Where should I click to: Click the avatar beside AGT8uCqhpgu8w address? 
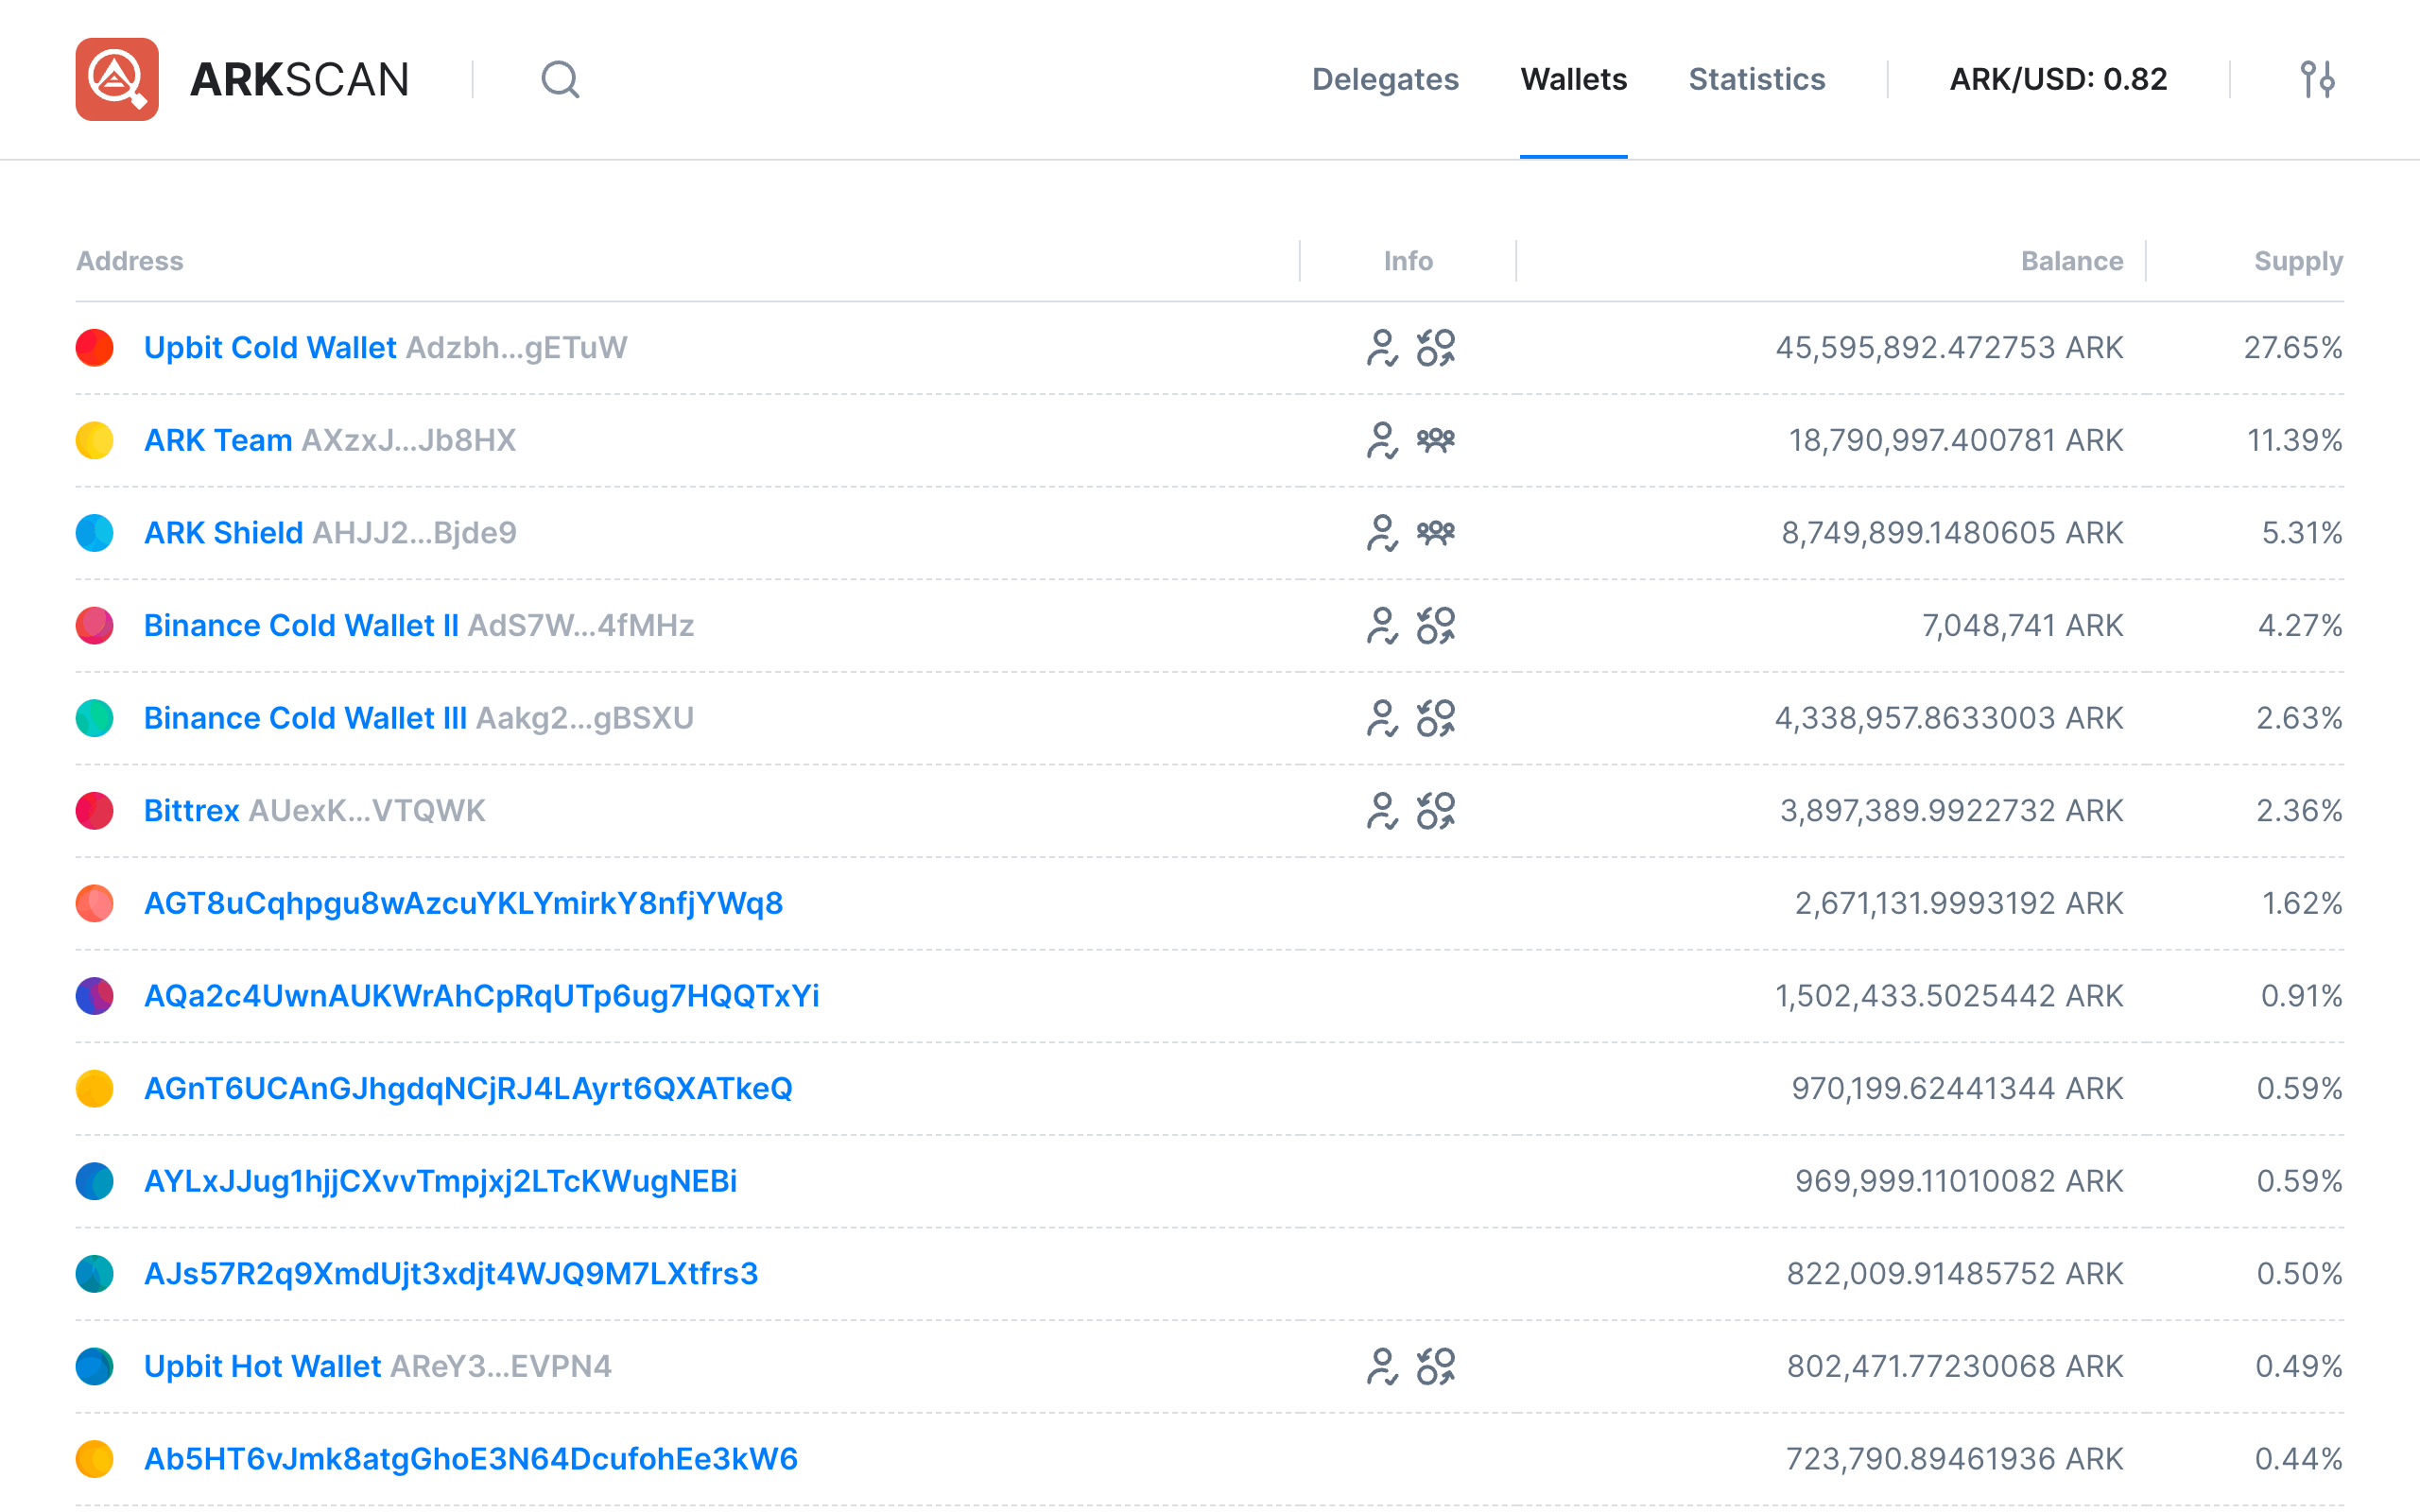pos(95,903)
